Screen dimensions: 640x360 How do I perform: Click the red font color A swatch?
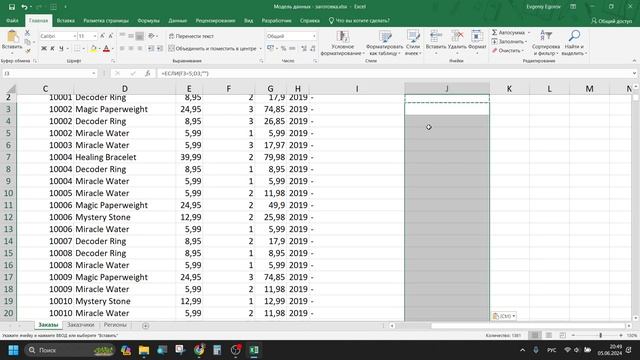[106, 49]
